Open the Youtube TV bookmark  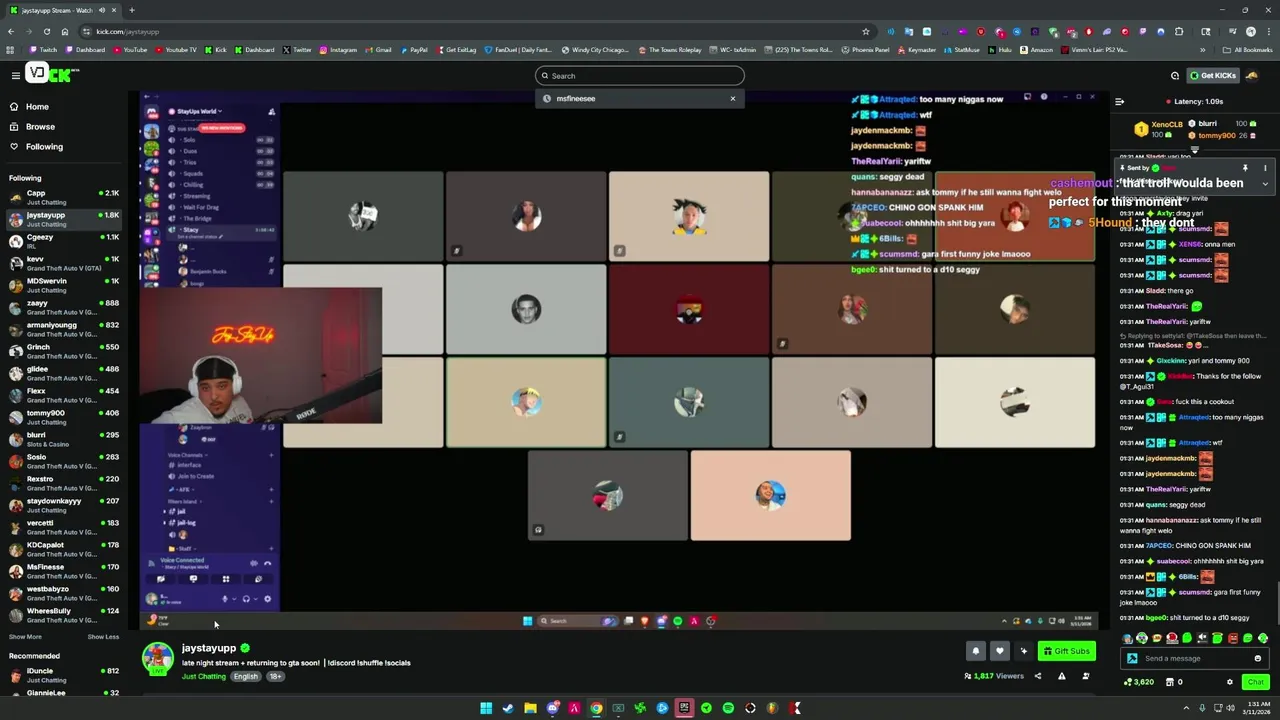176,50
